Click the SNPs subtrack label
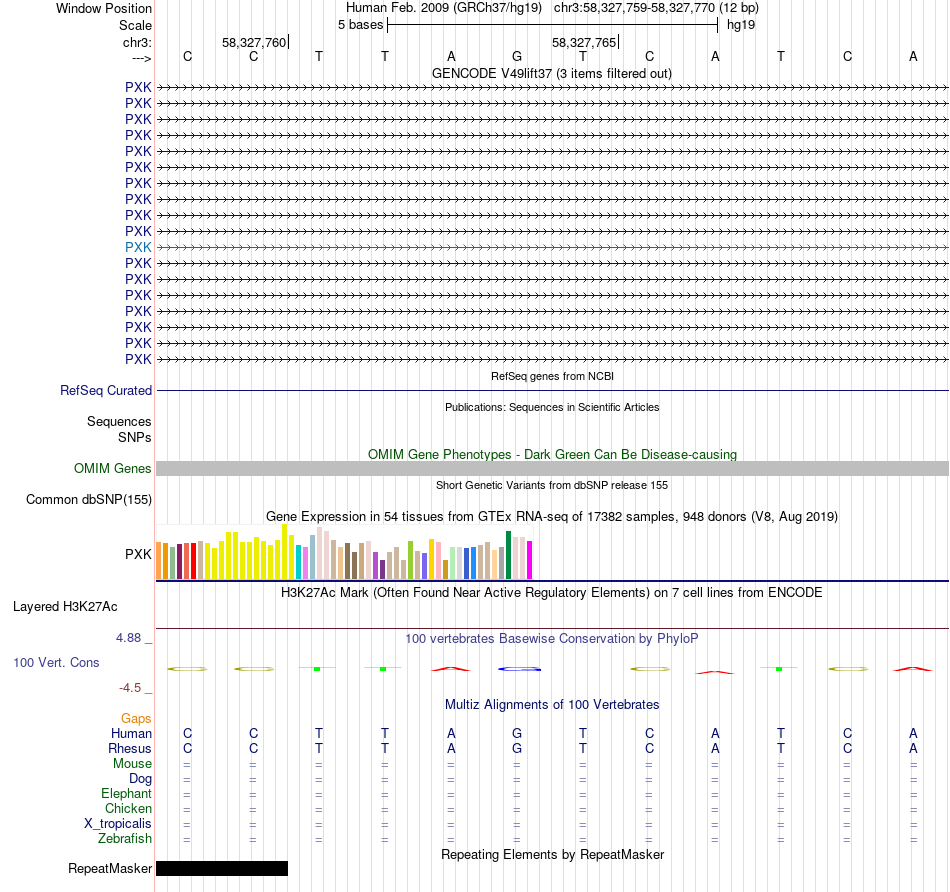The image size is (950, 892). (x=135, y=438)
